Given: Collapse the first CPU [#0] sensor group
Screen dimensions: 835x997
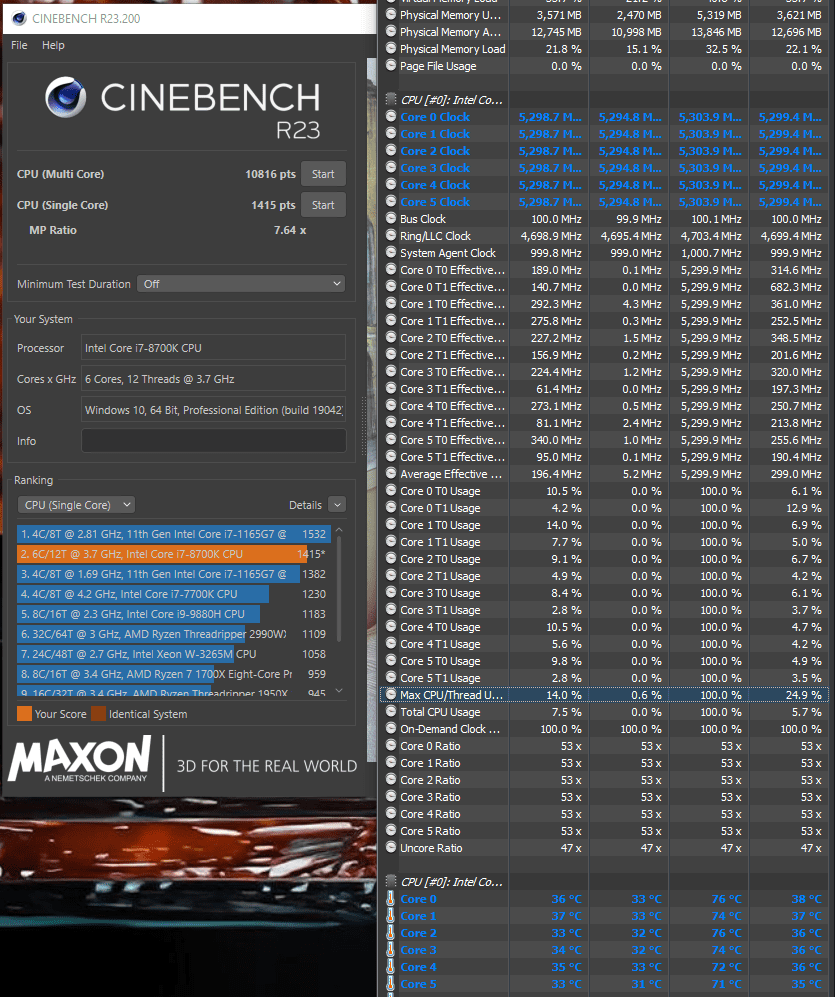Looking at the screenshot, I should click(391, 100).
